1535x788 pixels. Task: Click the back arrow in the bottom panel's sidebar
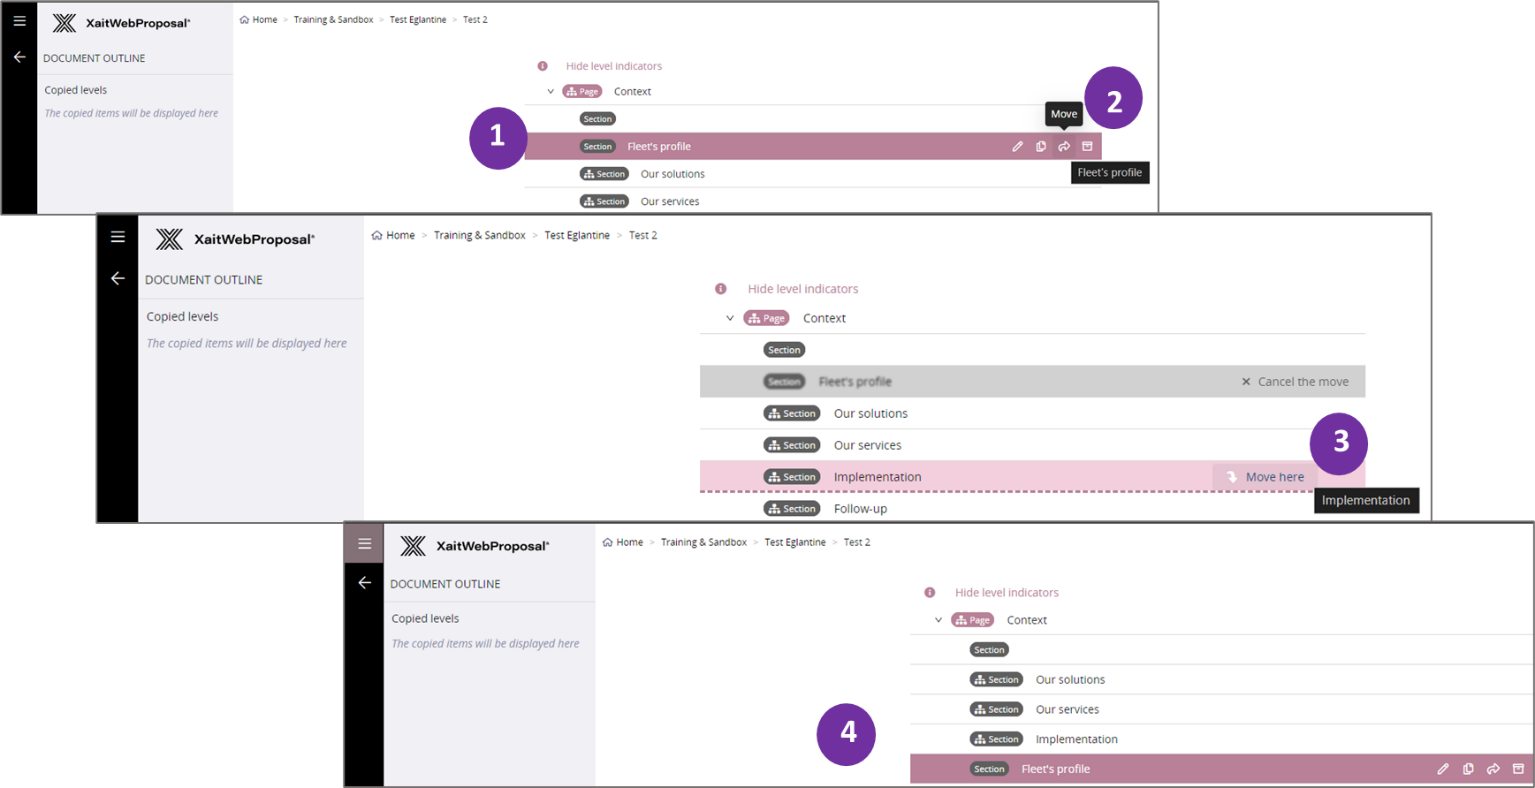364,583
